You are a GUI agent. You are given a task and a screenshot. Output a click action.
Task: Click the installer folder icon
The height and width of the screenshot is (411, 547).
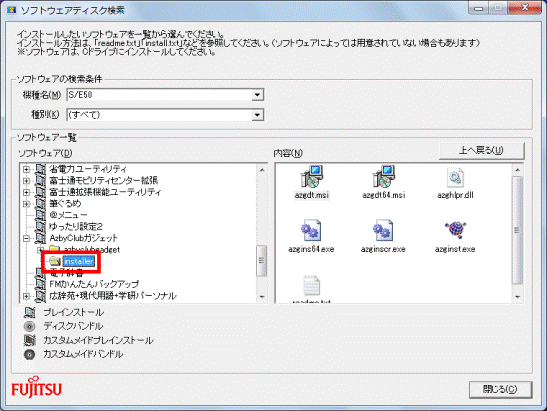[x=55, y=261]
